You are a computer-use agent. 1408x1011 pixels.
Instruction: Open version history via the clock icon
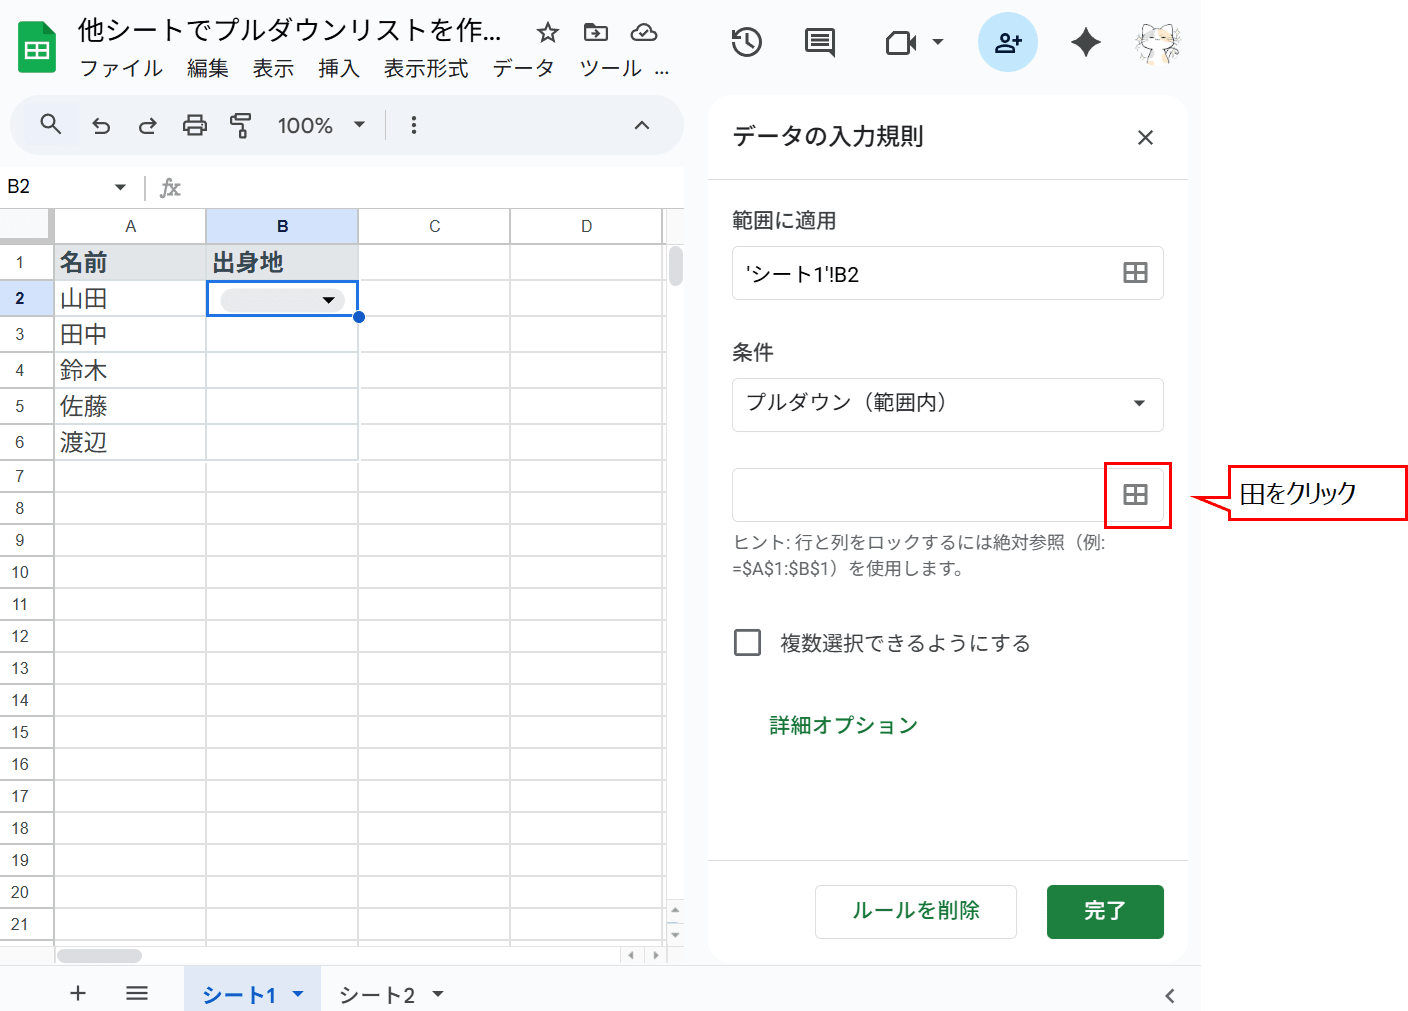tap(747, 42)
